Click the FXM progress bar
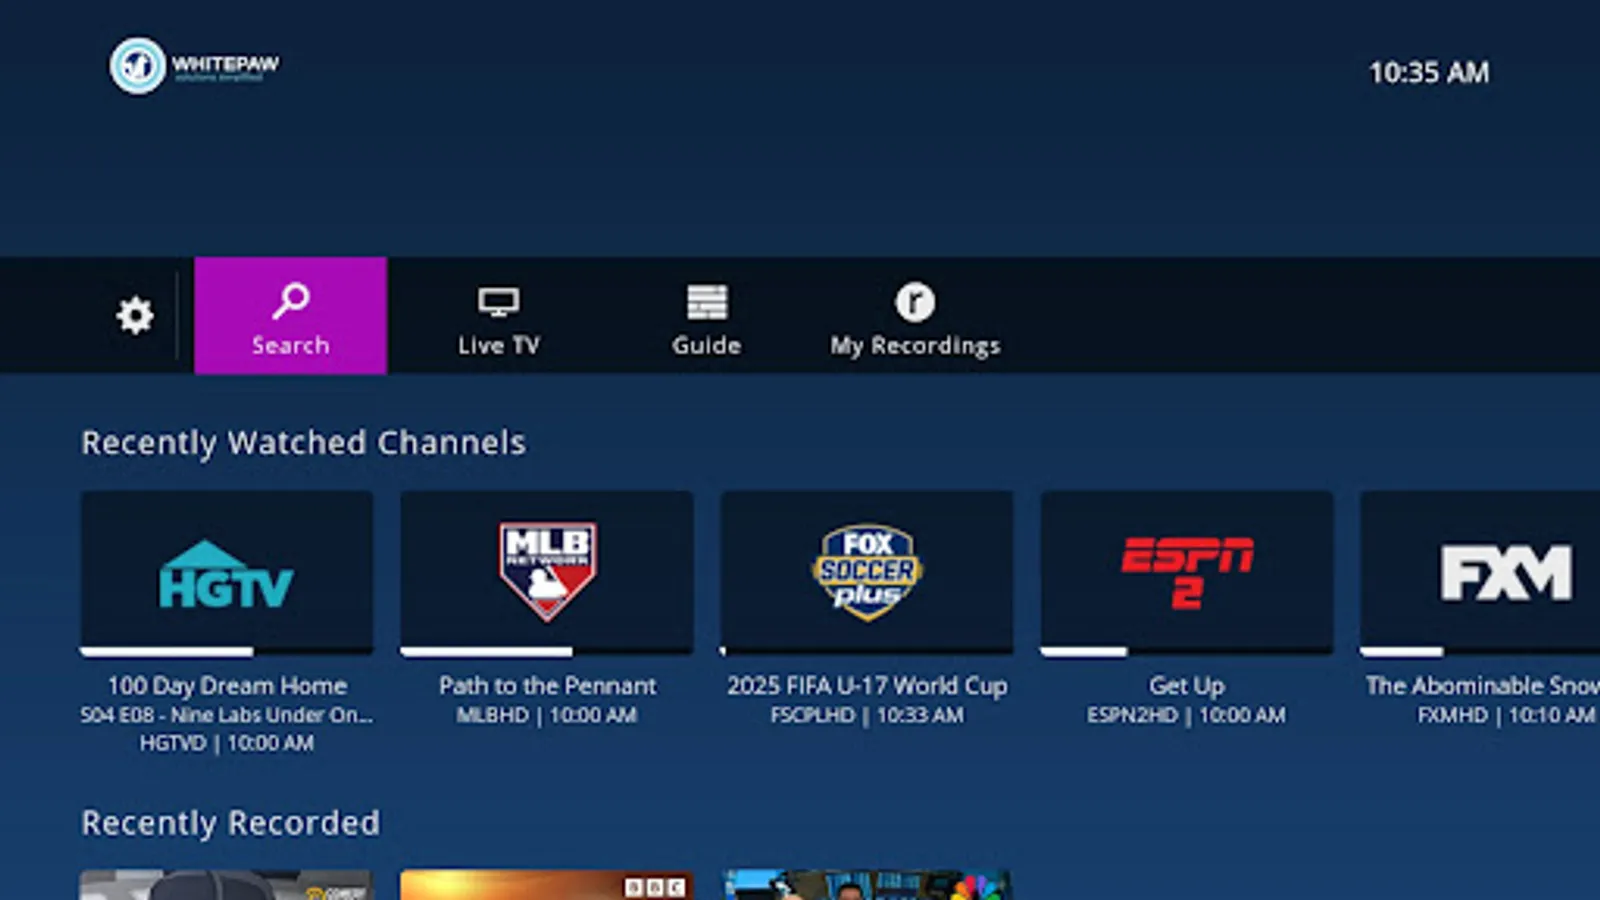This screenshot has width=1600, height=900. pyautogui.click(x=1480, y=652)
